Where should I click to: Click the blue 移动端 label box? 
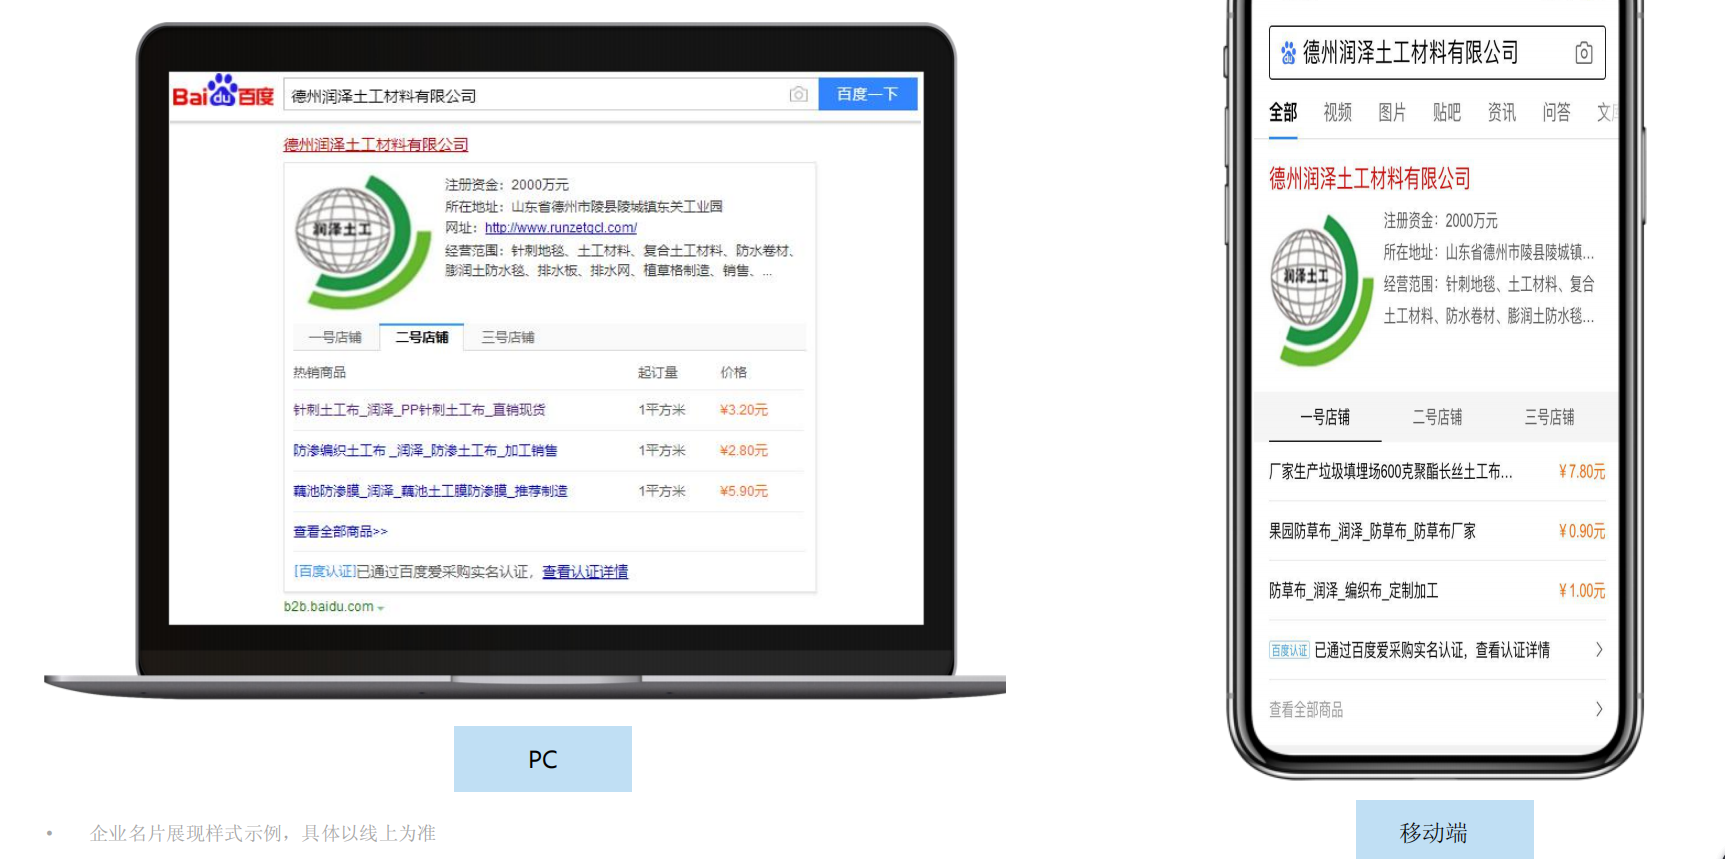pyautogui.click(x=1444, y=829)
